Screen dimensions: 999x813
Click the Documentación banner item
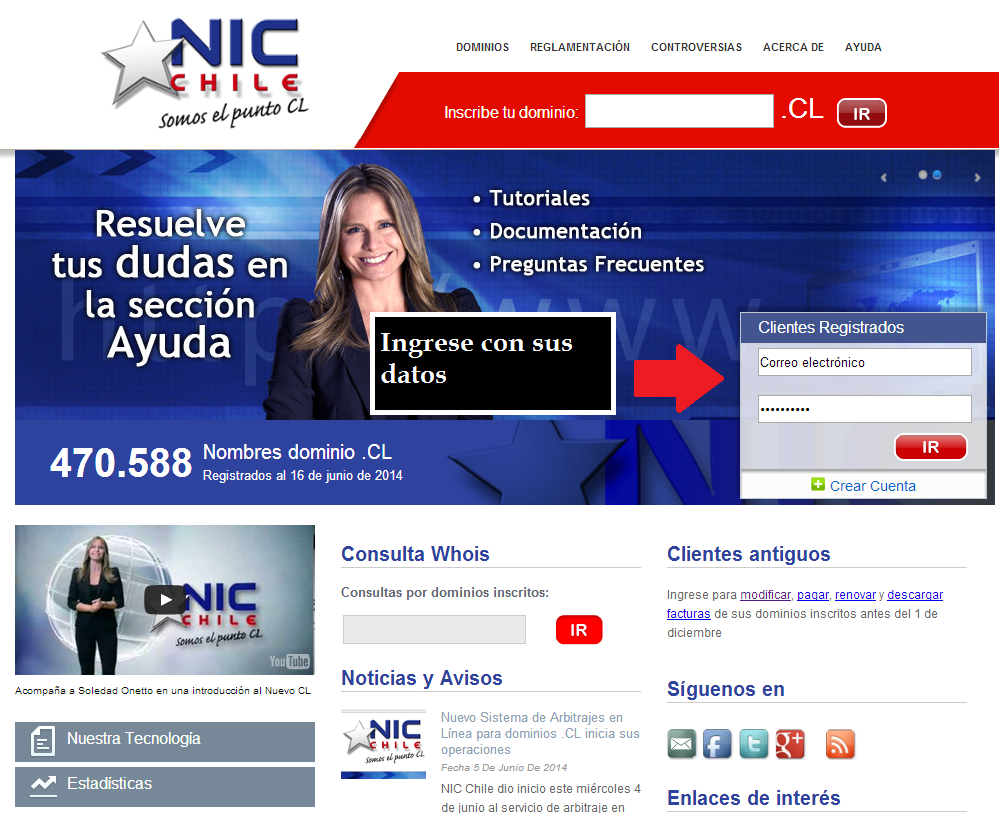pos(565,231)
